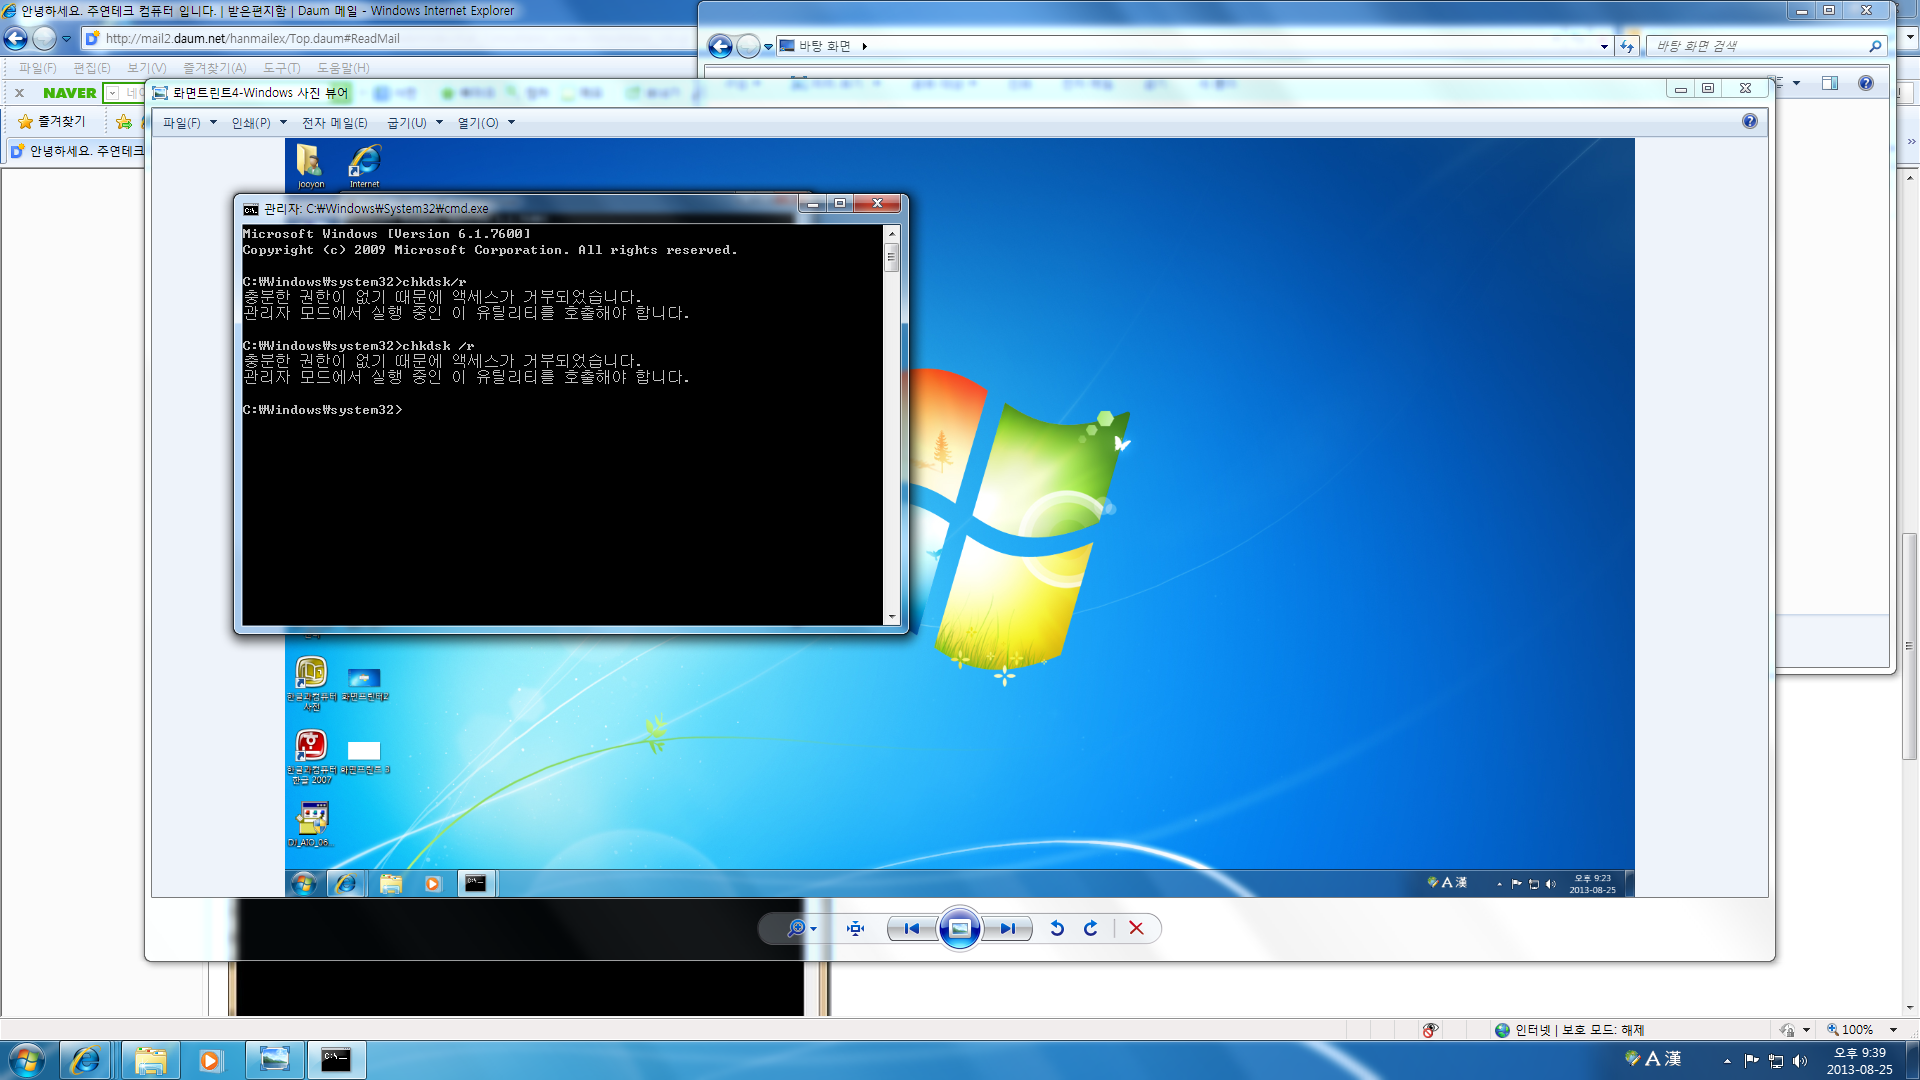Switch to Internet Explorer in the taskbar
Viewport: 1920px width, 1080px height.
(85, 1060)
